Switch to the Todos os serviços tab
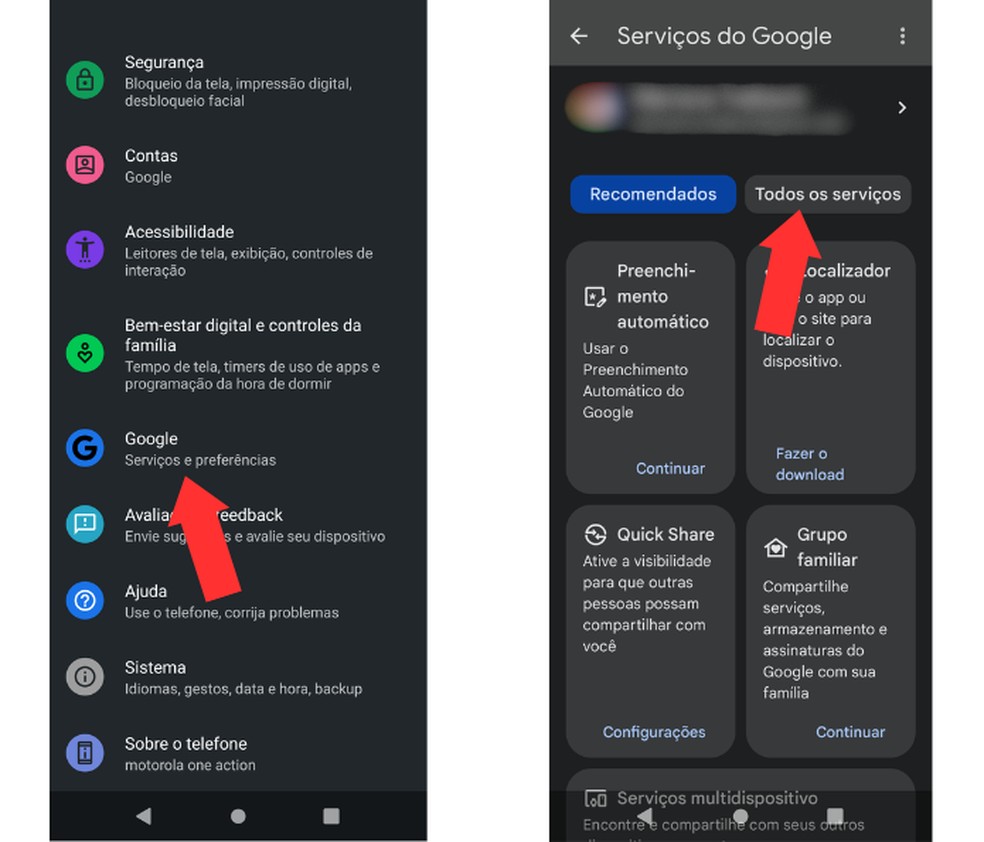984x842 pixels. [x=828, y=194]
